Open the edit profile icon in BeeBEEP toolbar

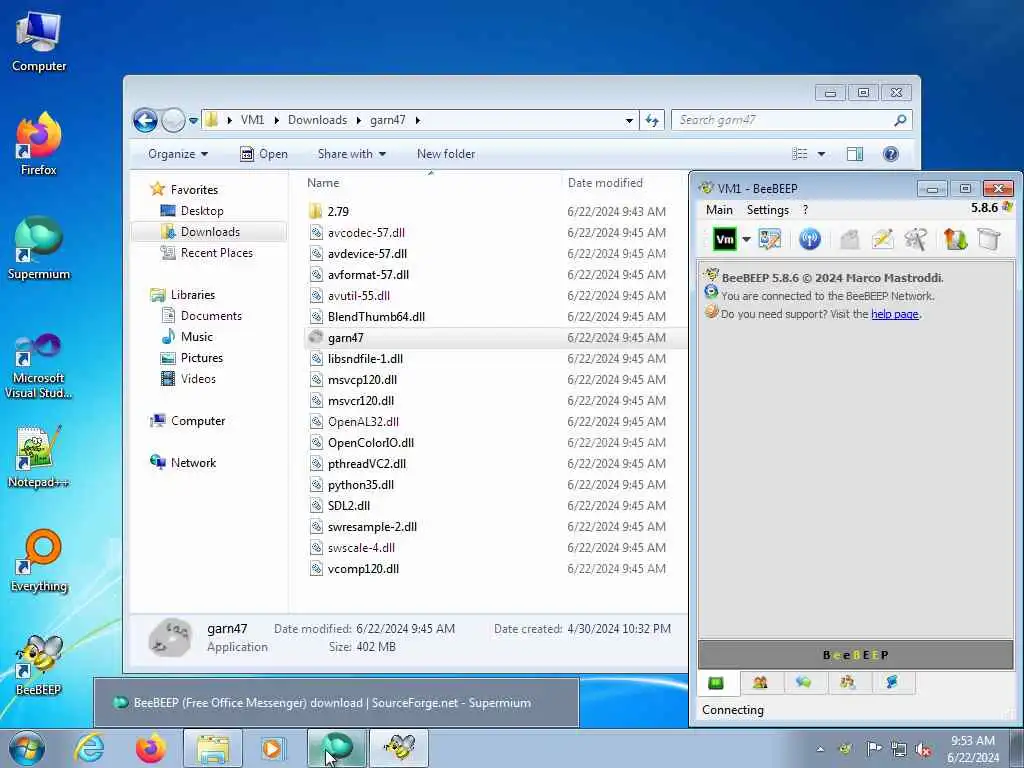(x=770, y=240)
